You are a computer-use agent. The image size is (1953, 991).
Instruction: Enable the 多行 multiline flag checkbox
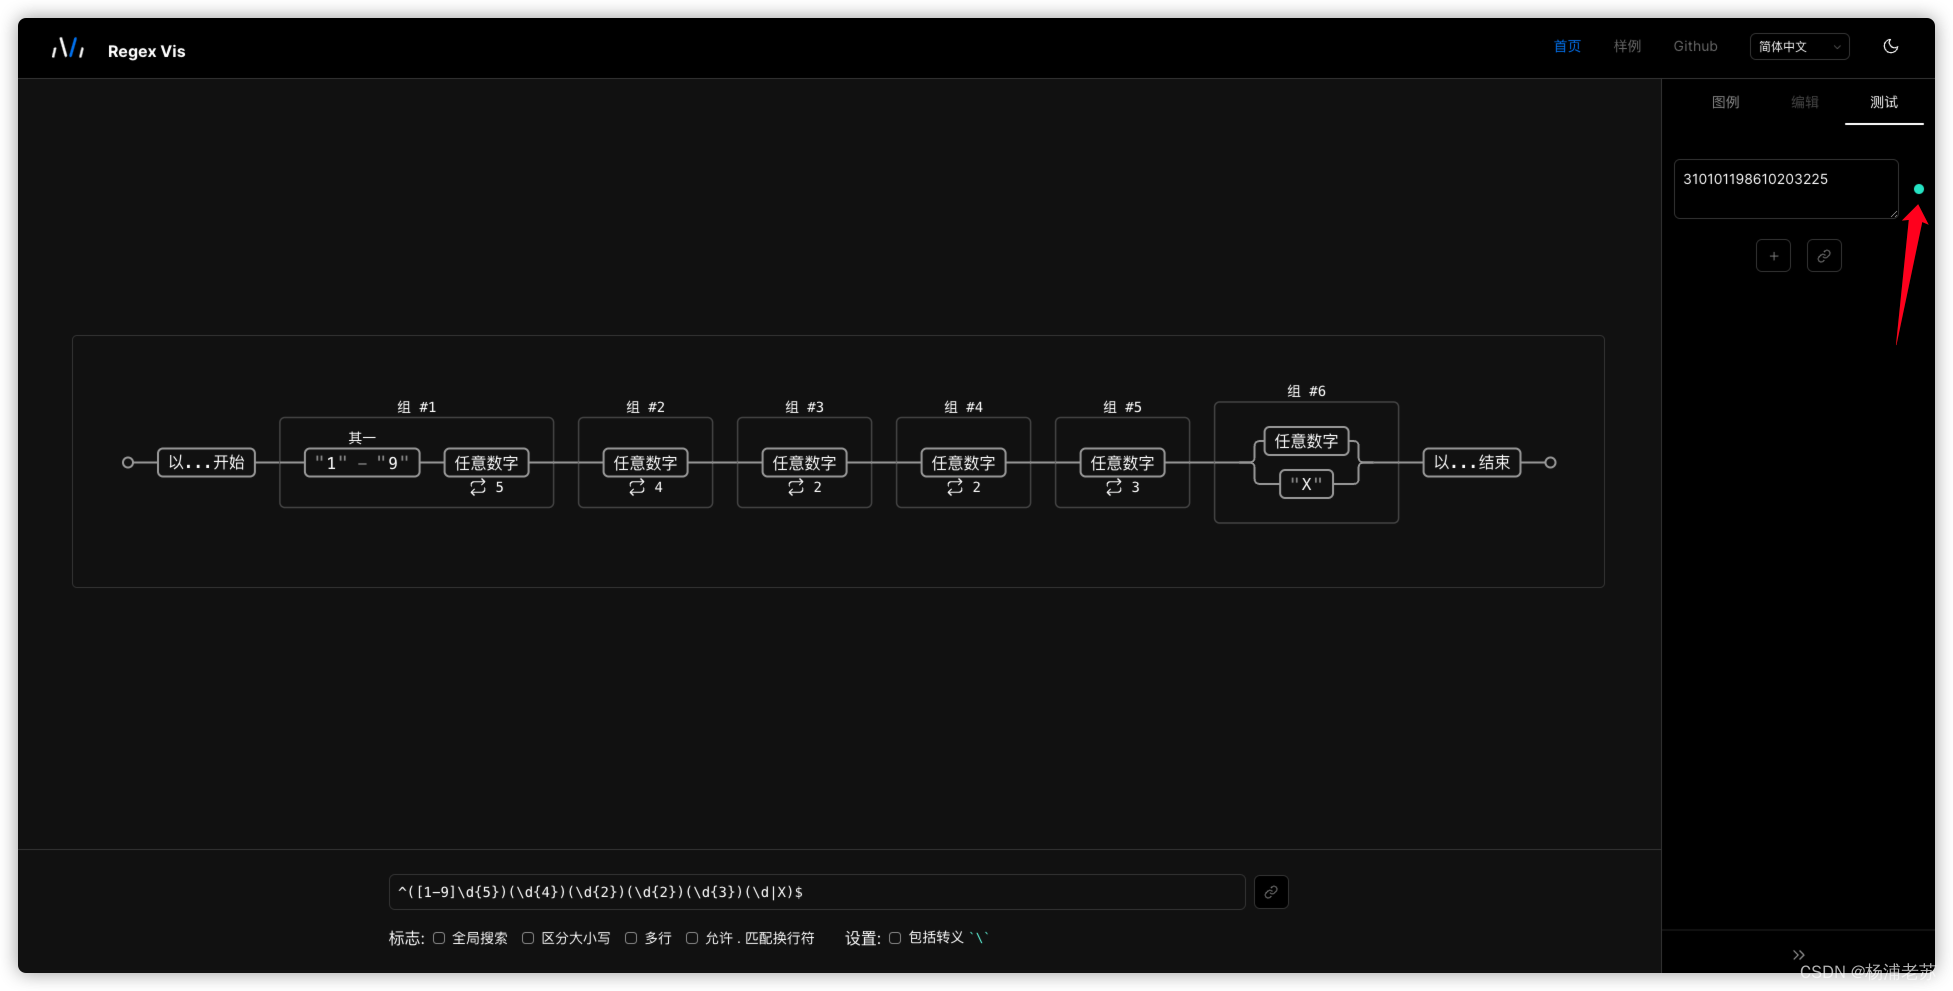click(631, 938)
